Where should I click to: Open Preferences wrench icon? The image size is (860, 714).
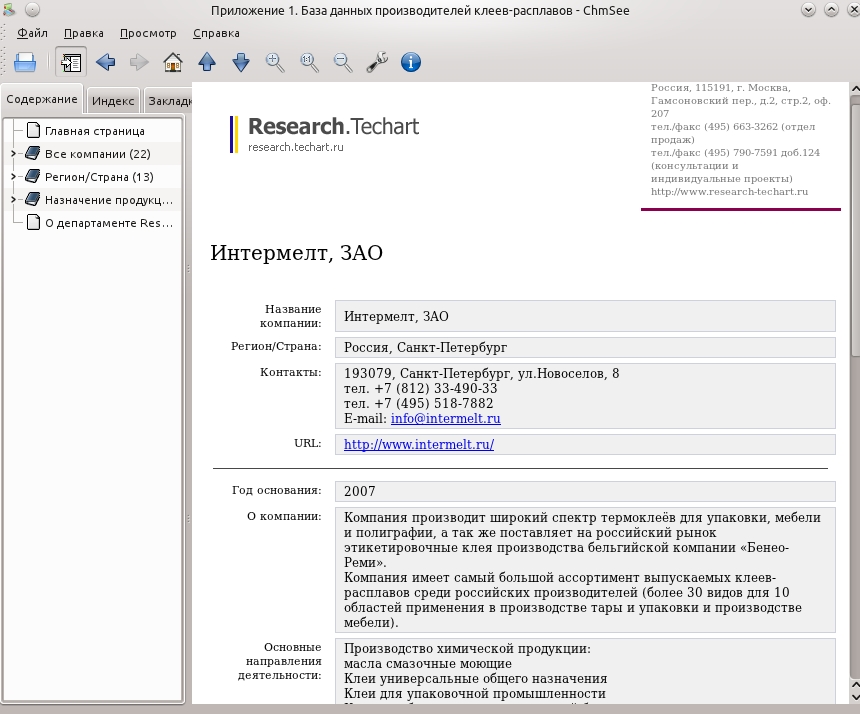[x=377, y=62]
